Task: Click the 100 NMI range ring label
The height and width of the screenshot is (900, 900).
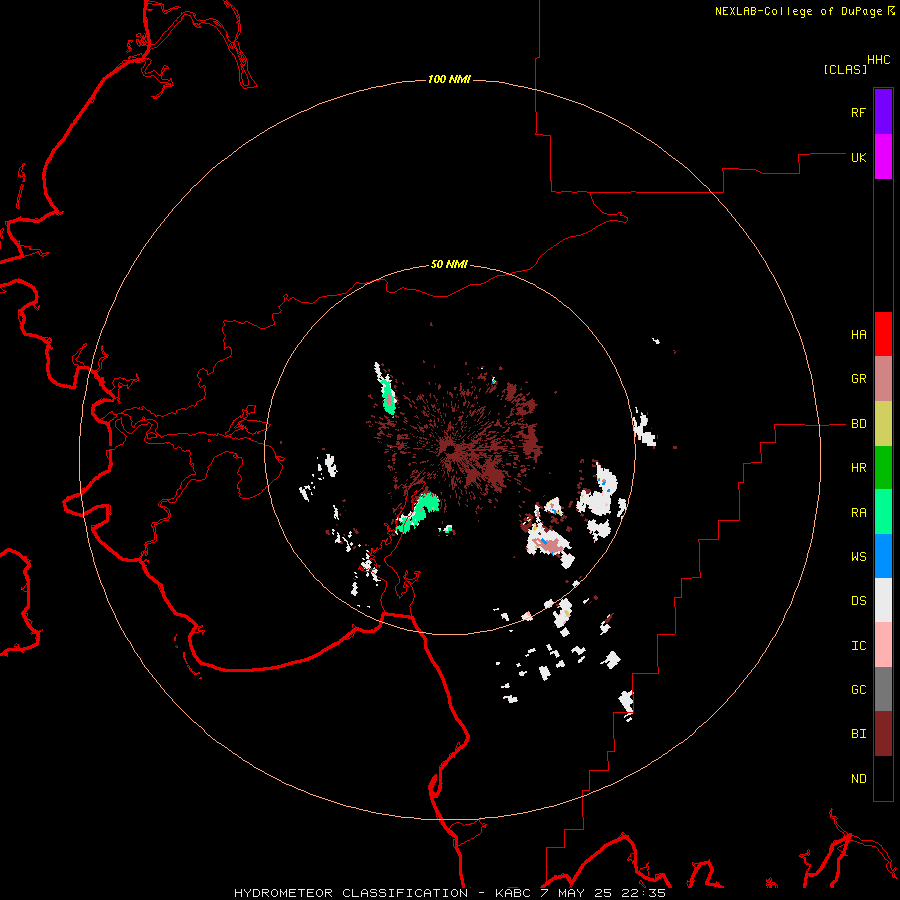Action: pos(449,79)
